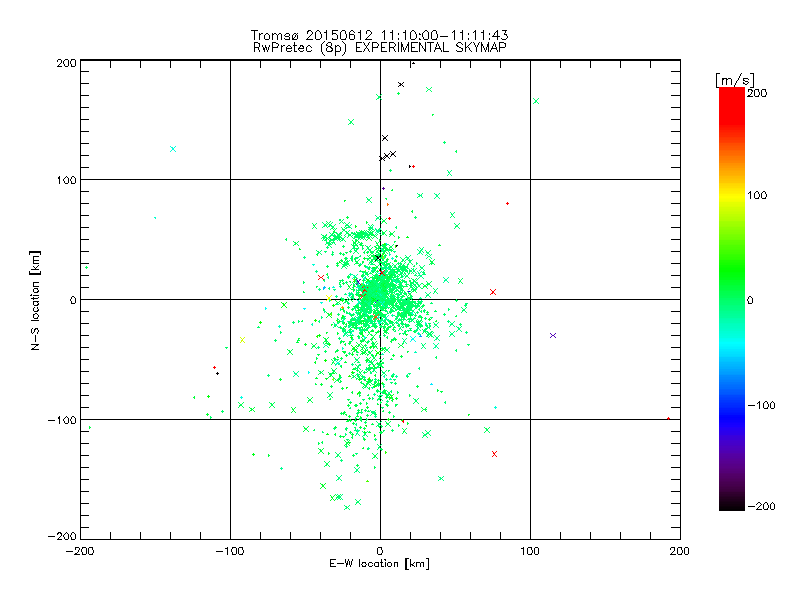This screenshot has width=800, height=600.
Task: Click the x-axis tick label '-200'
Action: (x=80, y=551)
